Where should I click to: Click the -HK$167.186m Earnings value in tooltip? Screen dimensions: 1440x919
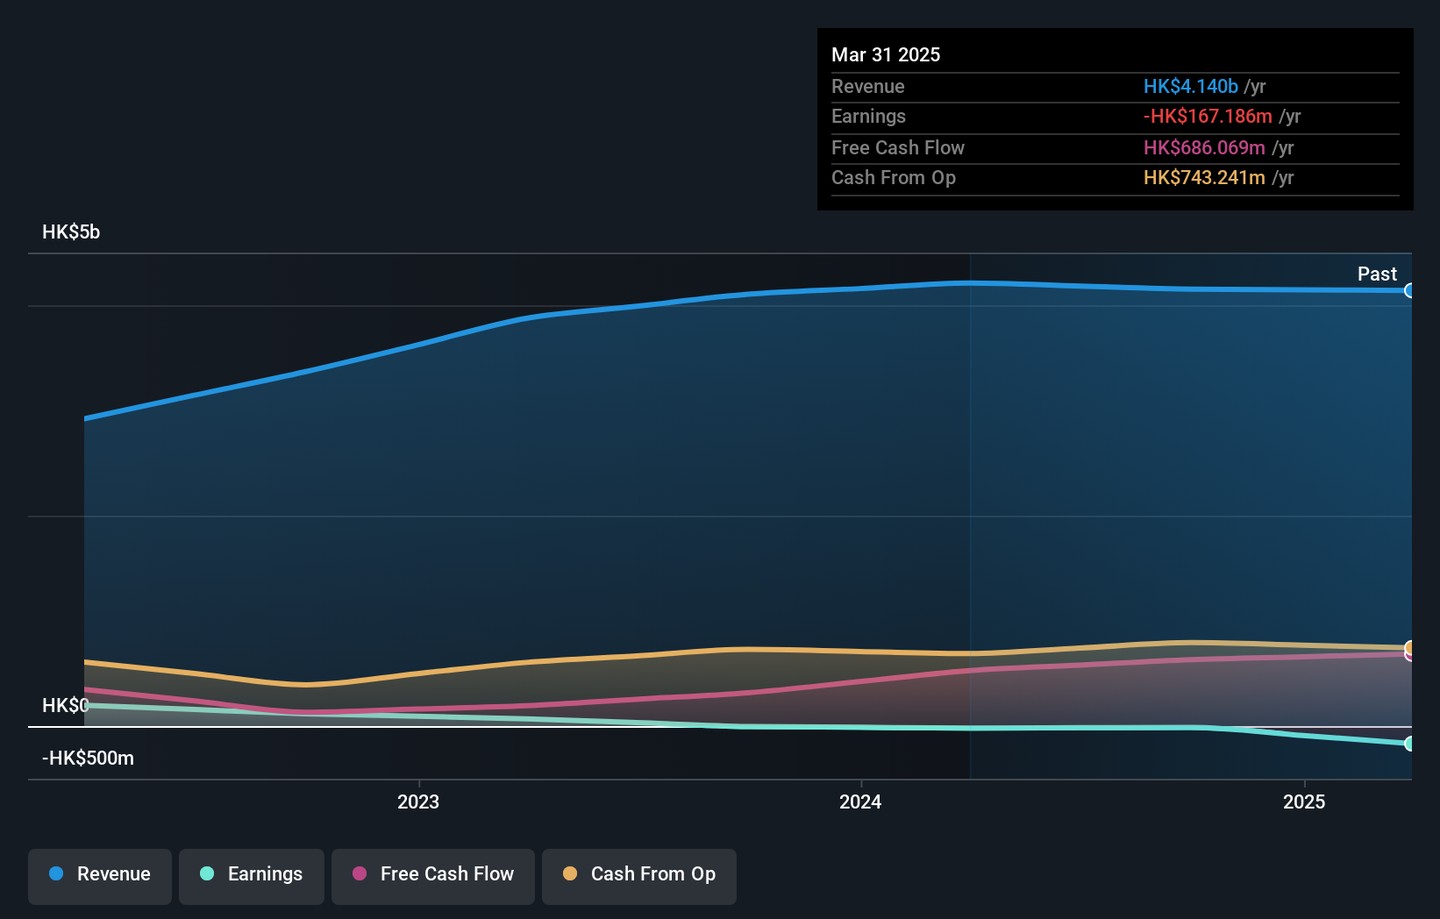[x=1207, y=117]
